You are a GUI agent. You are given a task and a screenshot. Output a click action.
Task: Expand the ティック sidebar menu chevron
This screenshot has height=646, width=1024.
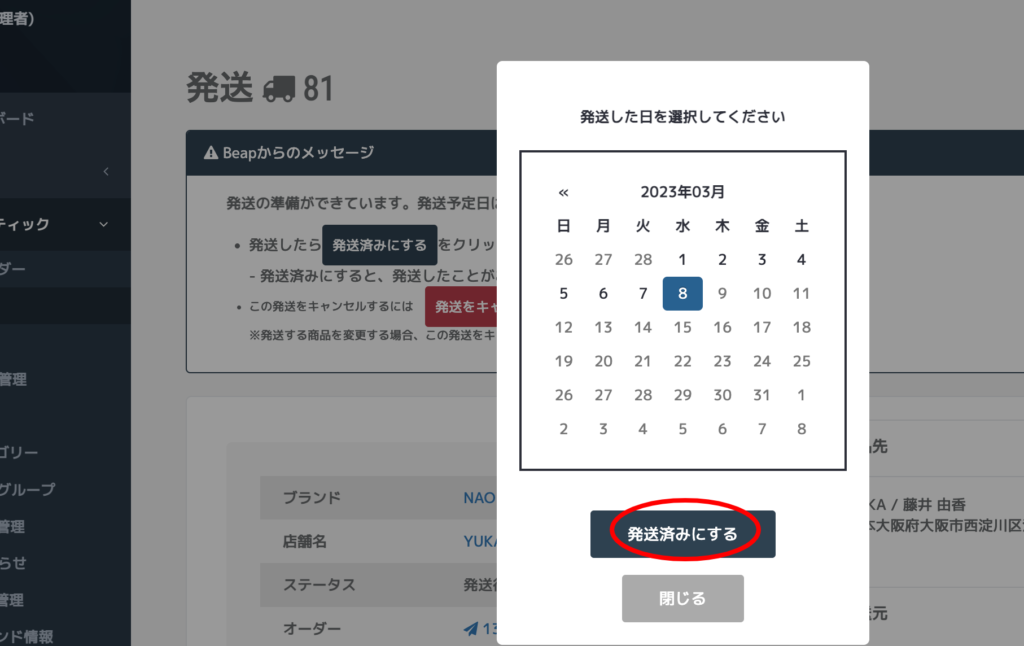click(x=104, y=225)
